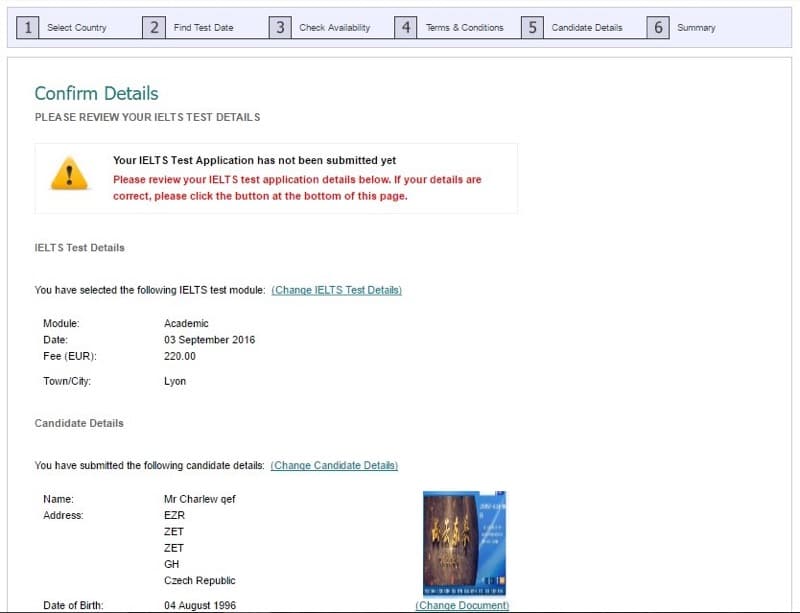This screenshot has height=613, width=800.
Task: Select the Summary step label
Action: click(696, 28)
